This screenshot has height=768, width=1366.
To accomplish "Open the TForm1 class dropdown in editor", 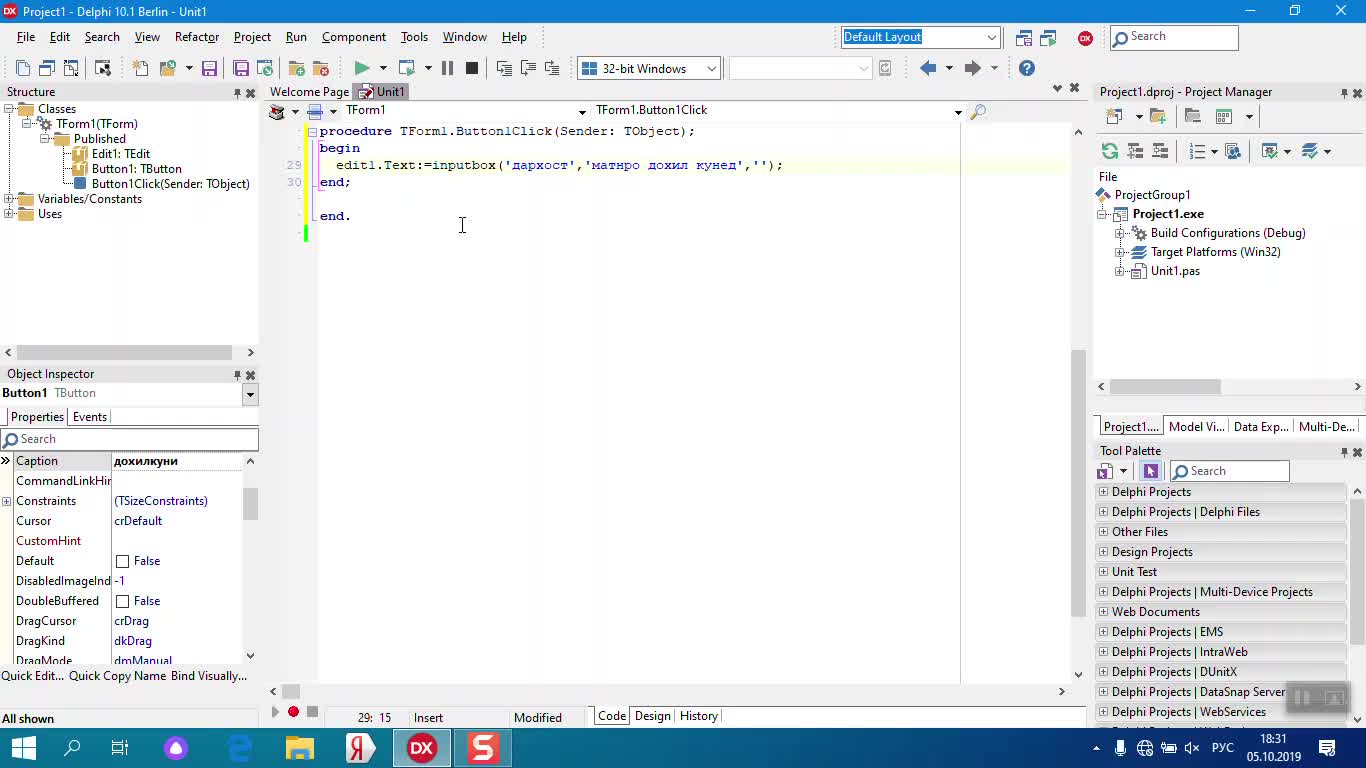I will tap(582, 111).
